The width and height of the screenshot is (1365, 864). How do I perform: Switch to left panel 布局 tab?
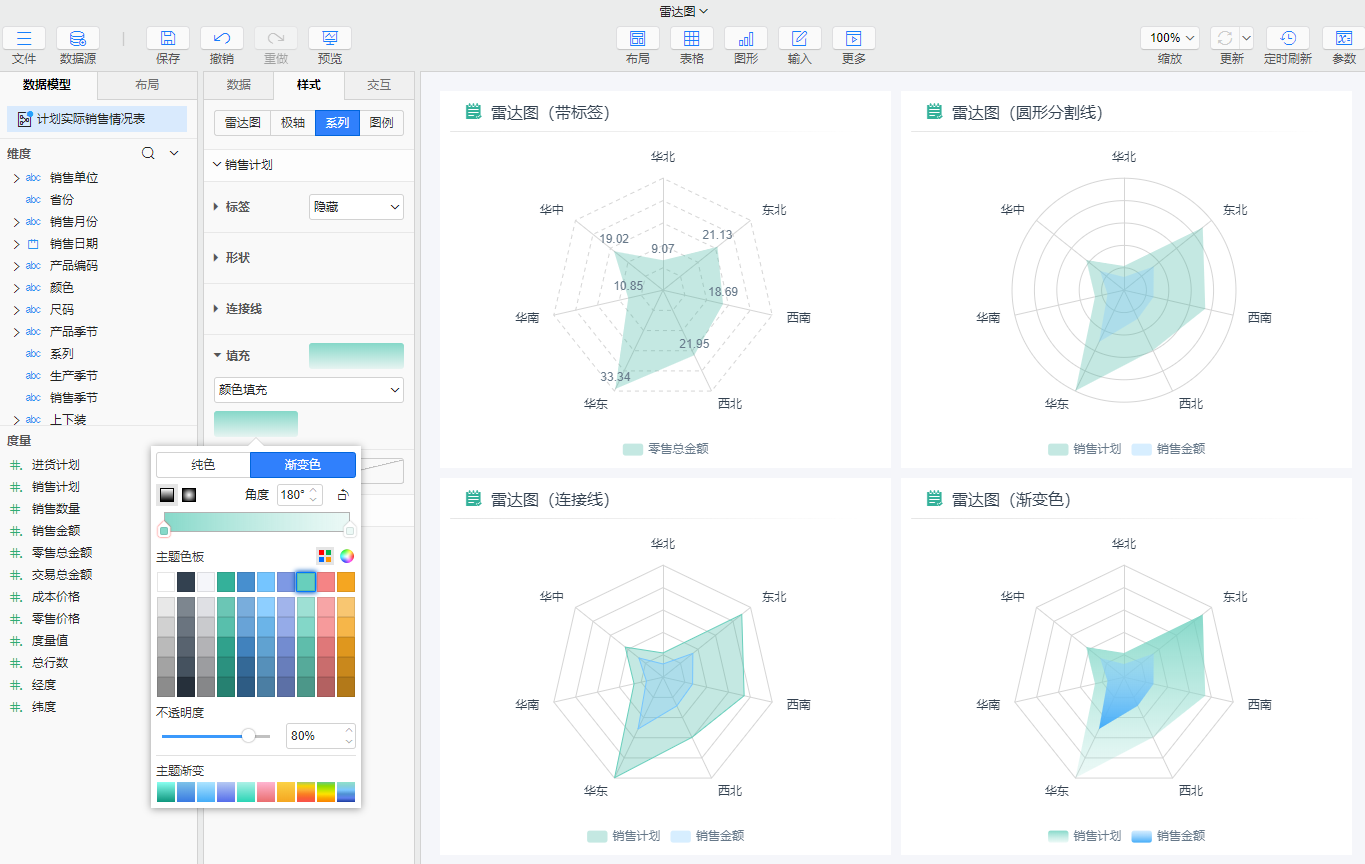point(147,85)
